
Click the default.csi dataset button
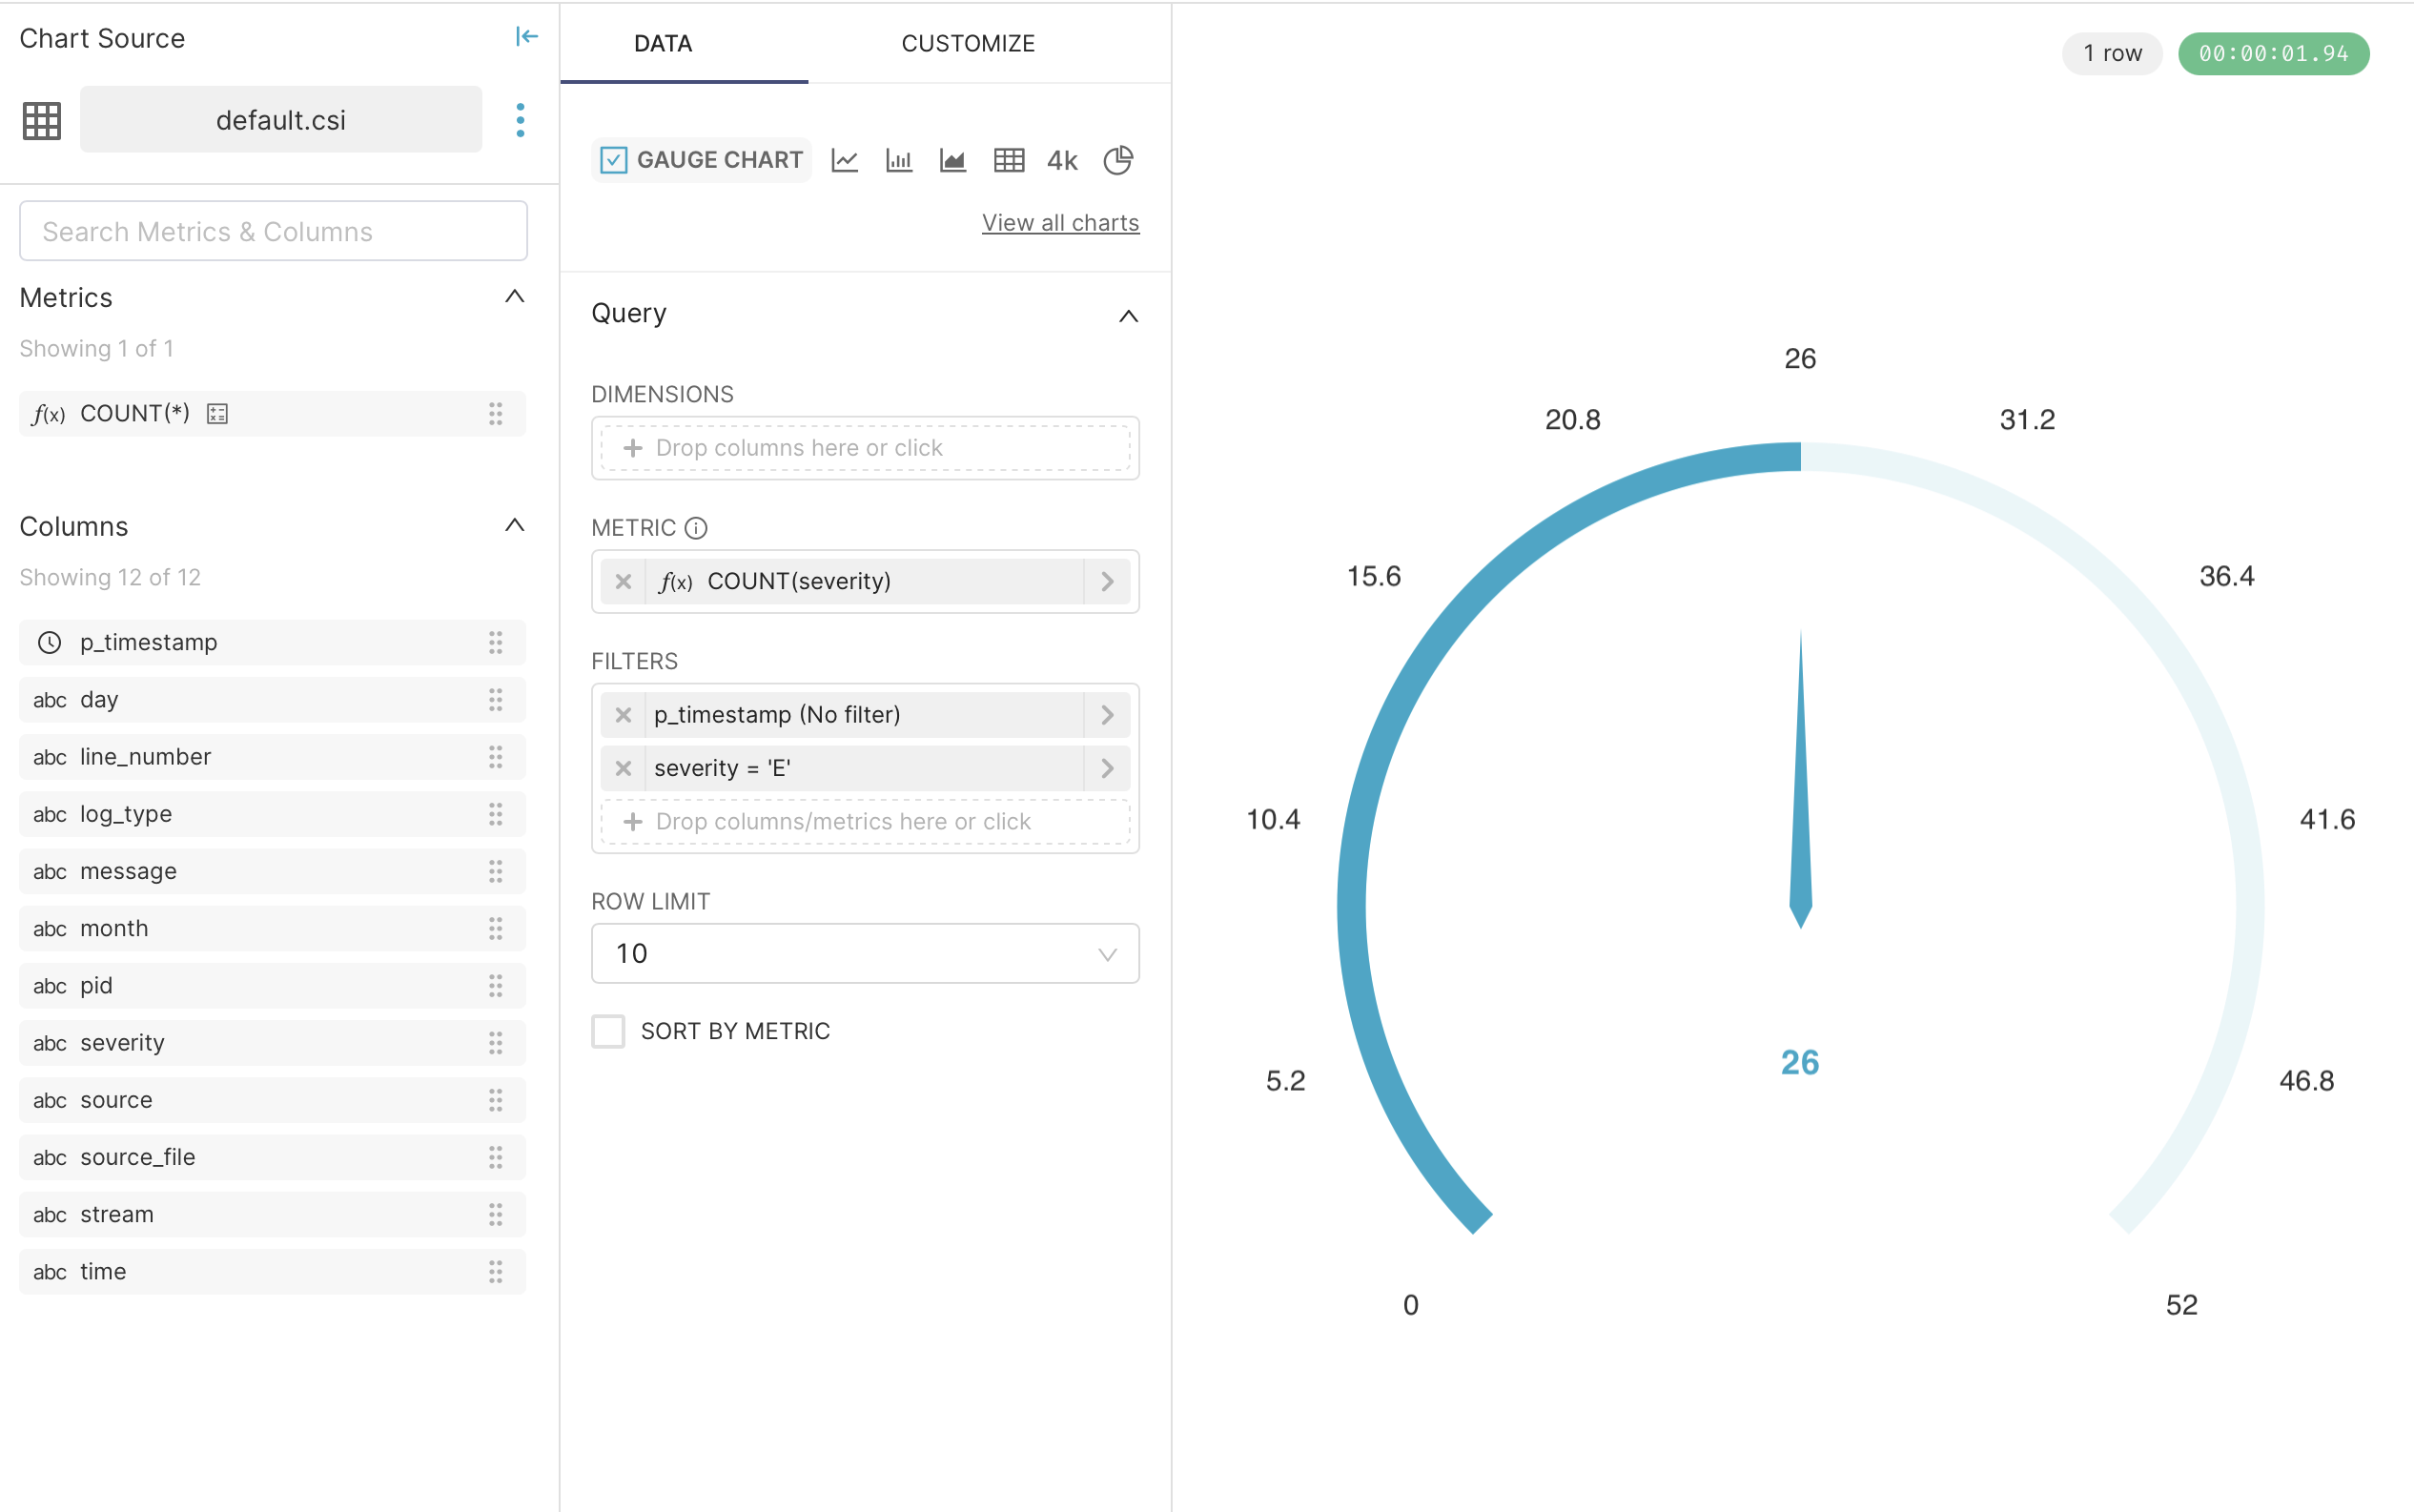[281, 120]
